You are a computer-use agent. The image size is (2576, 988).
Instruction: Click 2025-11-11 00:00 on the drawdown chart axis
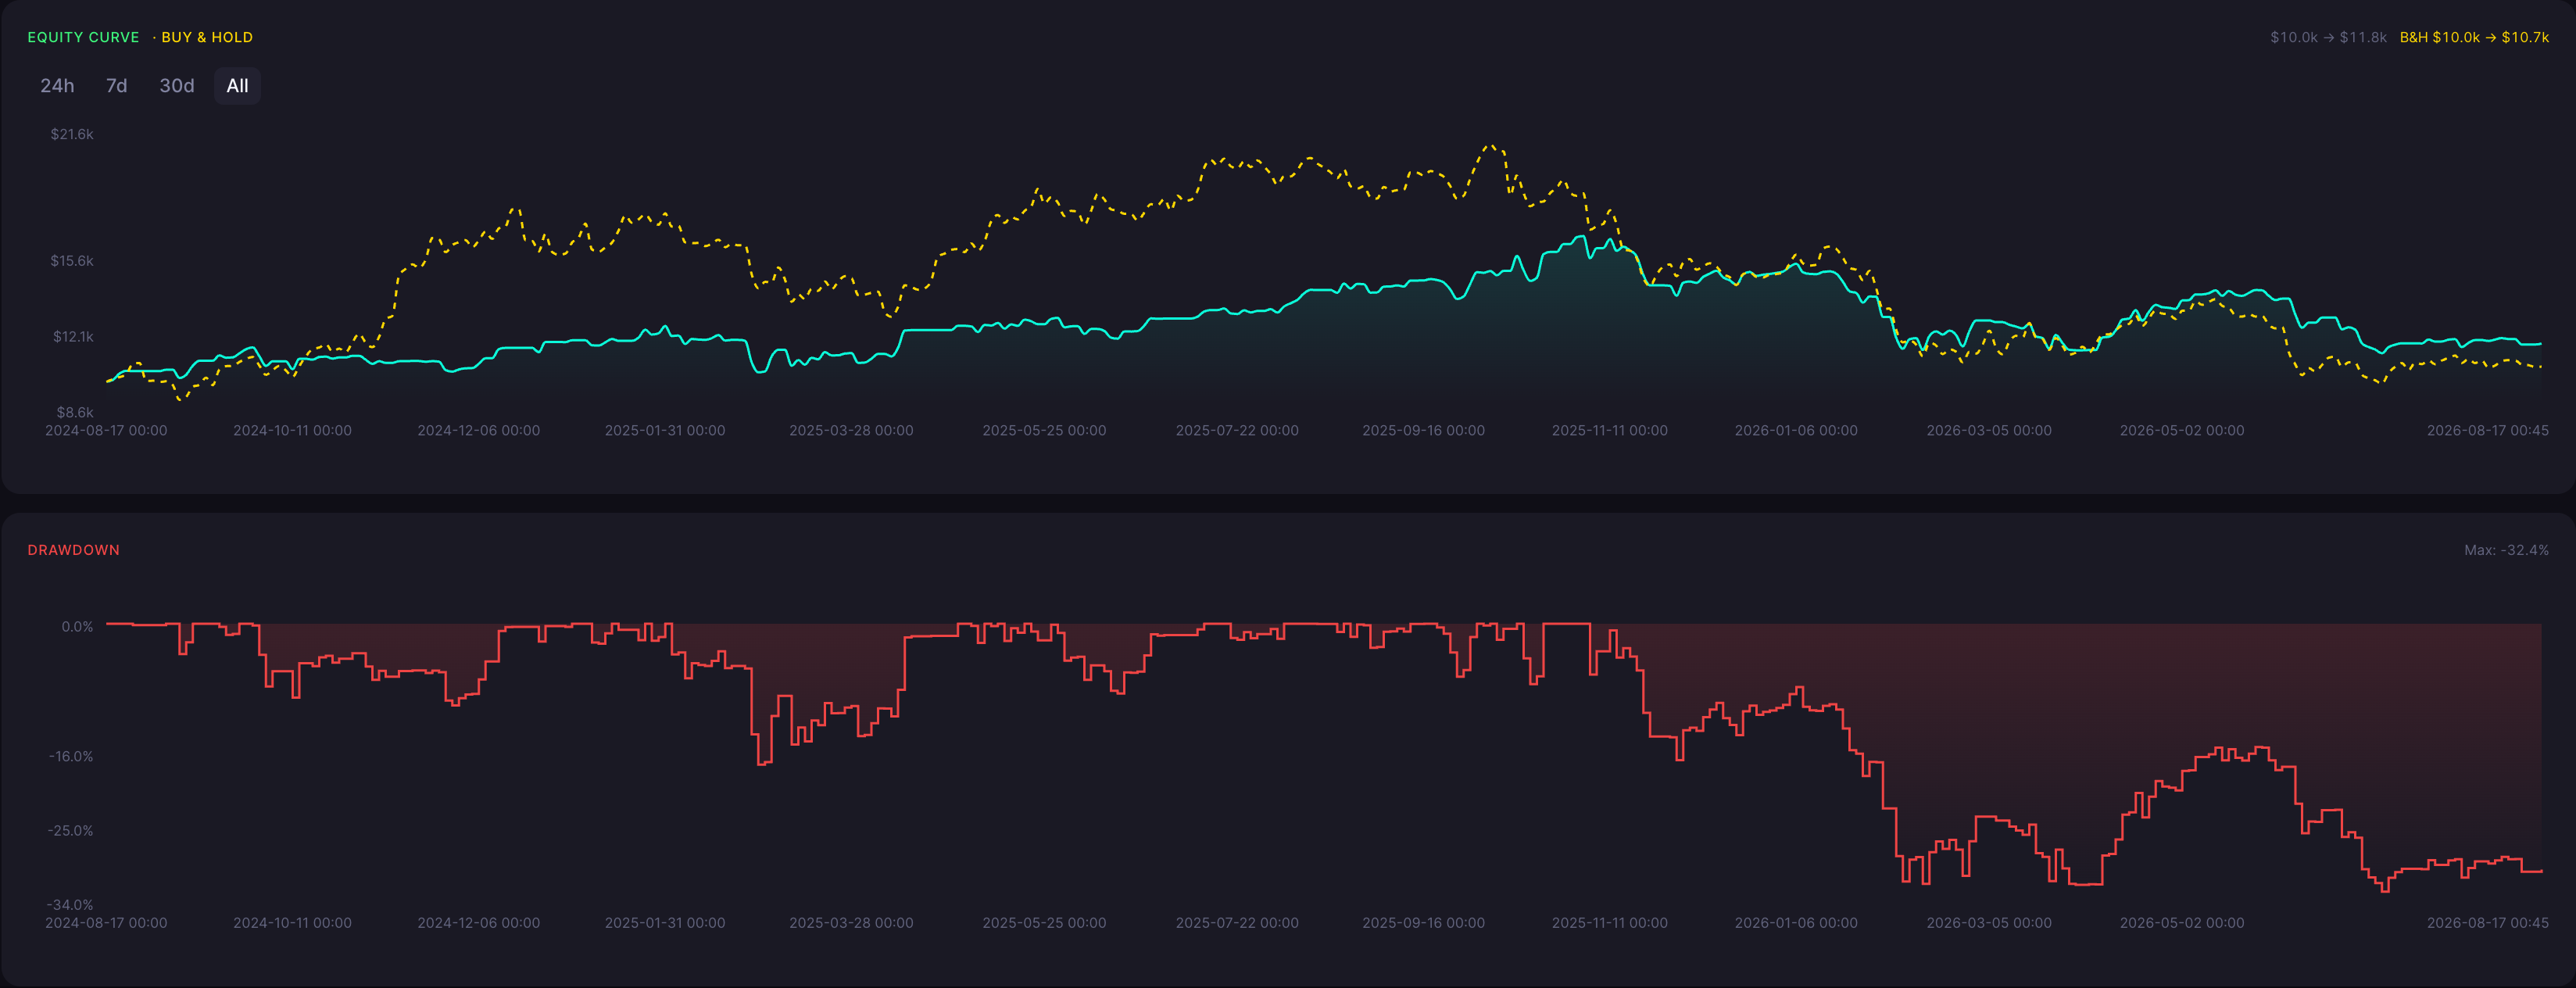point(1609,923)
